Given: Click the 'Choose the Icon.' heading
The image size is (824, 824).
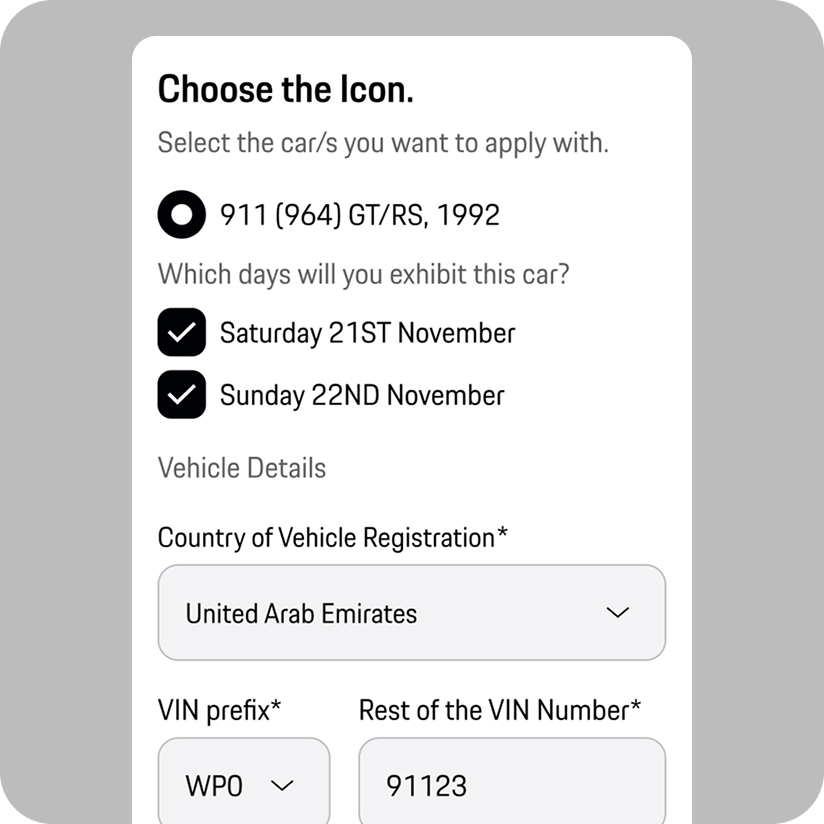Looking at the screenshot, I should pos(285,89).
